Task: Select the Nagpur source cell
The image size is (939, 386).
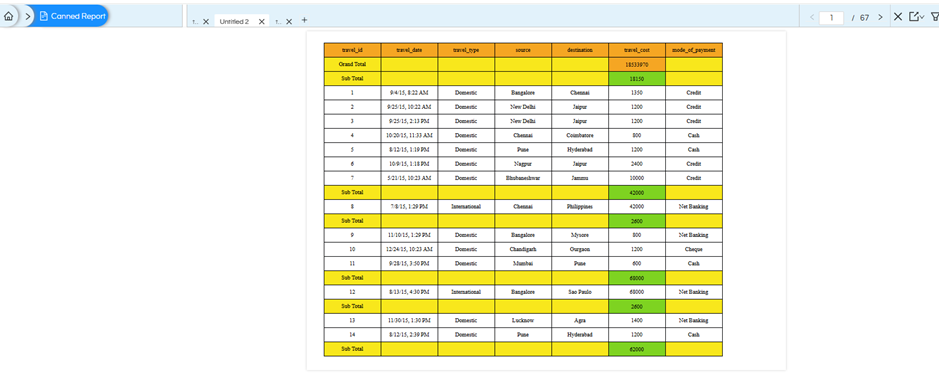Action: pos(523,164)
